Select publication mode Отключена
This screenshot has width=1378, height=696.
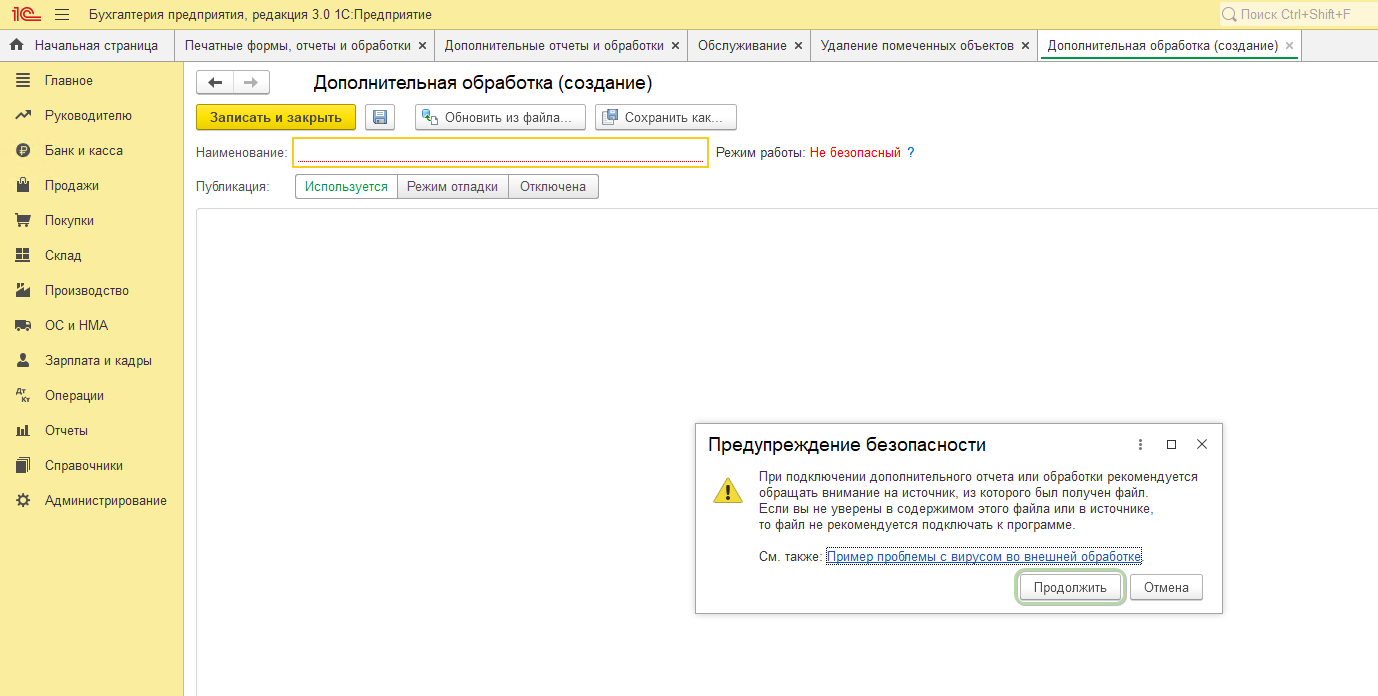click(553, 186)
